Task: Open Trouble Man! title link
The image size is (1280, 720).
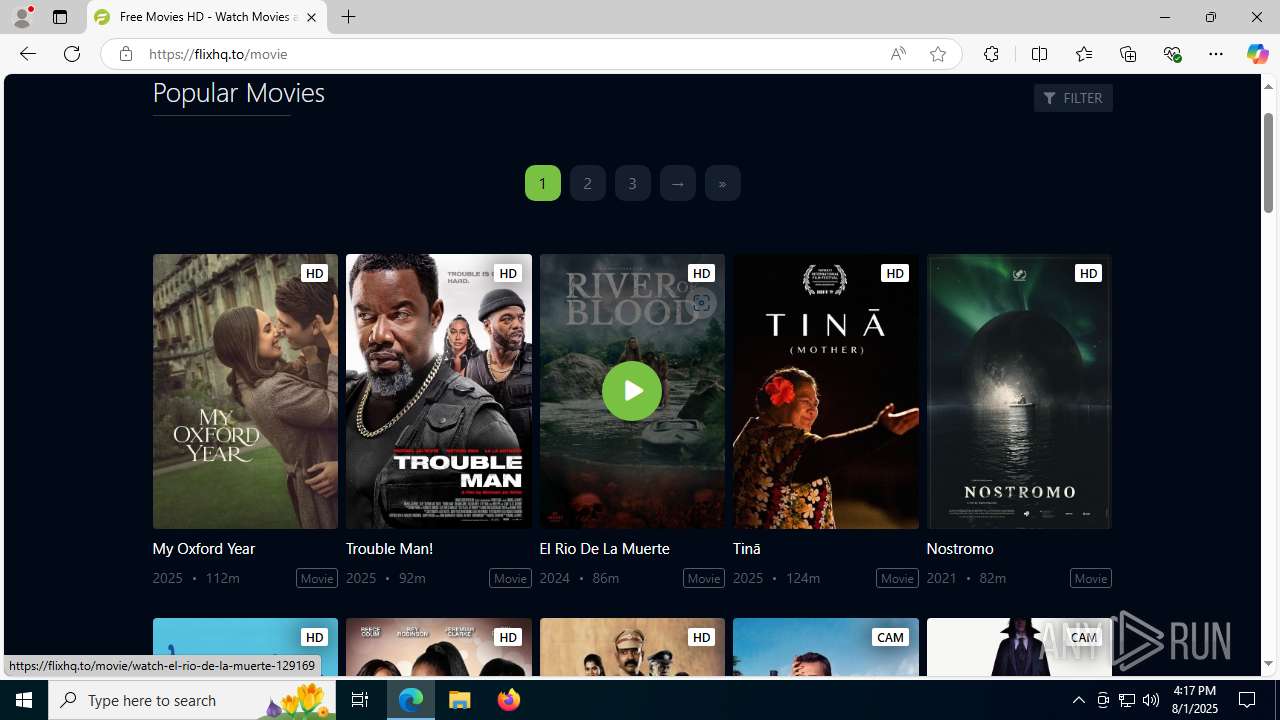Action: click(389, 548)
